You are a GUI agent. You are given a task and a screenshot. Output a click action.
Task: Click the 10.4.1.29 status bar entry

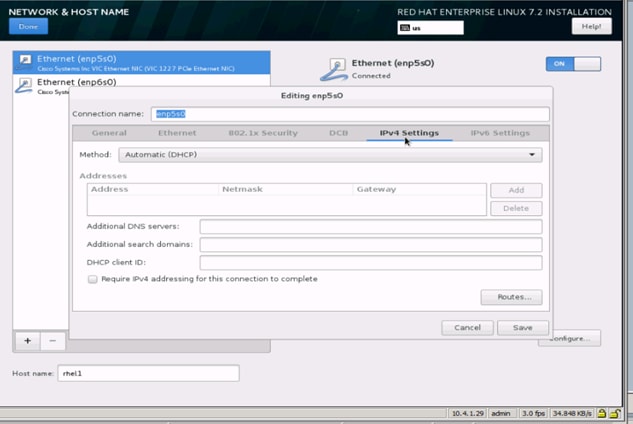[467, 414]
